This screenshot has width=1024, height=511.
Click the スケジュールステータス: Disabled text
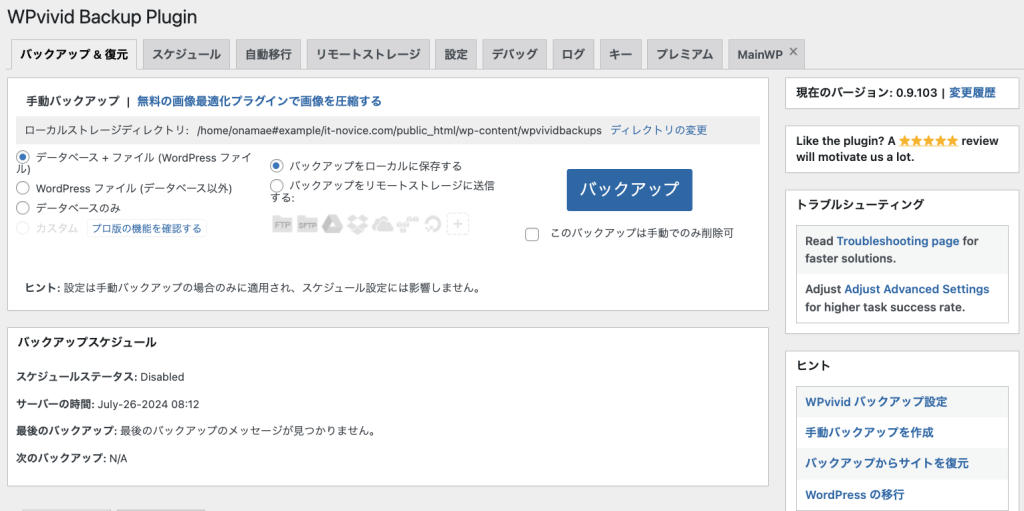coord(100,377)
